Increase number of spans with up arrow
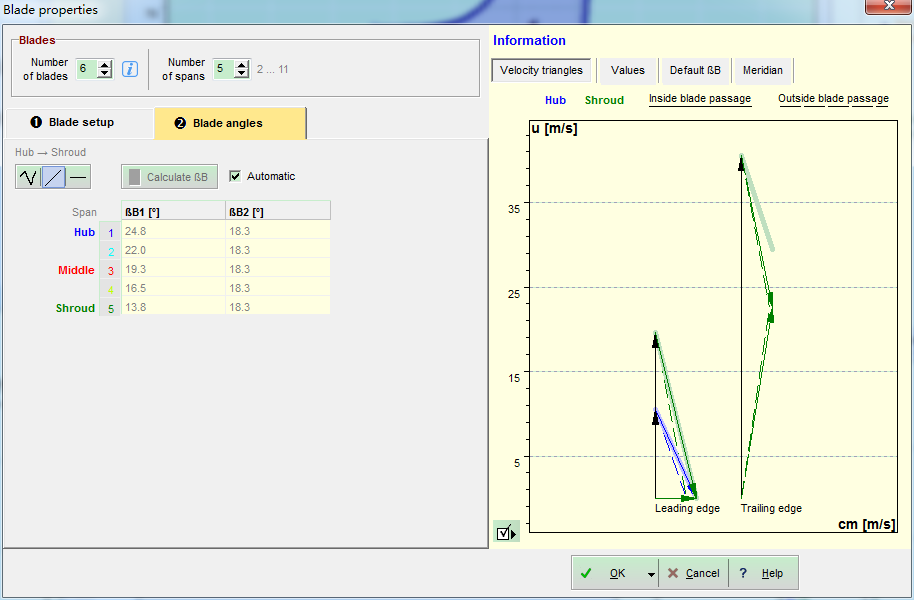Viewport: 914px width, 600px height. click(x=241, y=65)
